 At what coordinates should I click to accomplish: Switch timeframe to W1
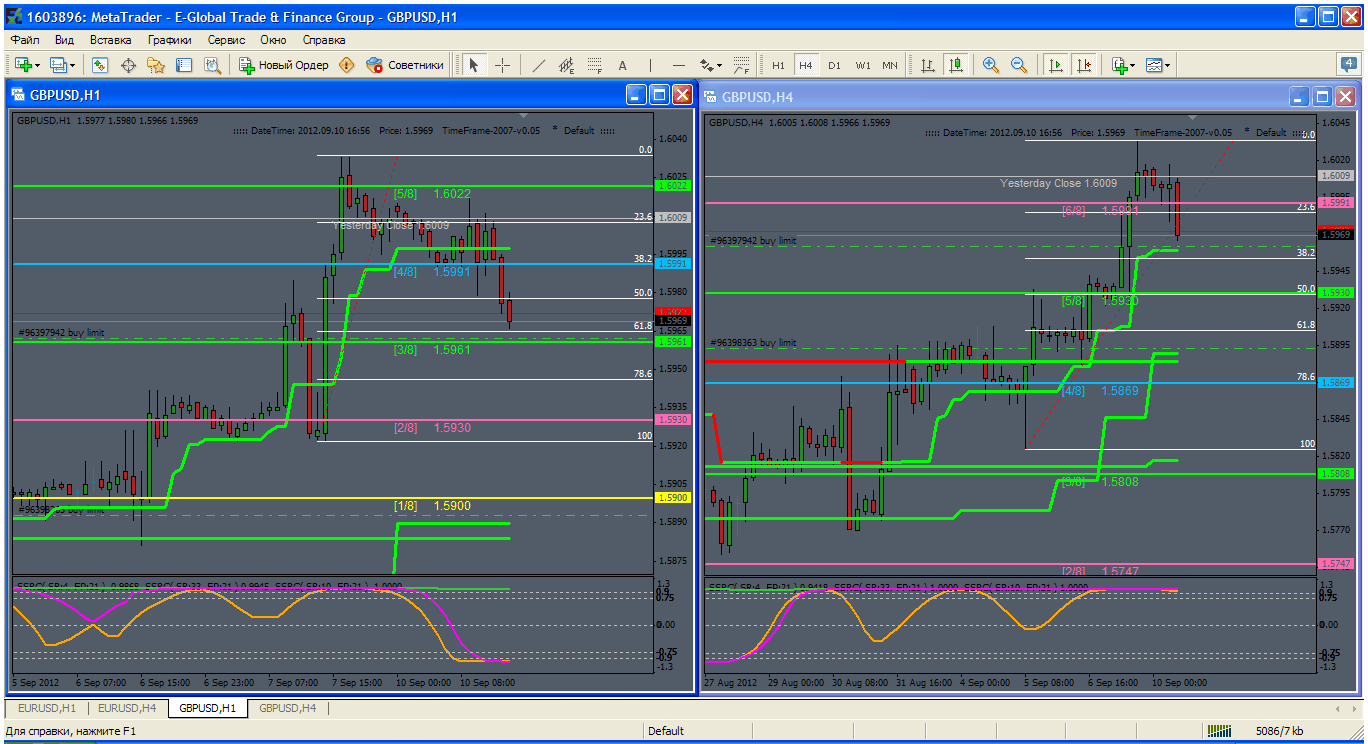point(862,65)
